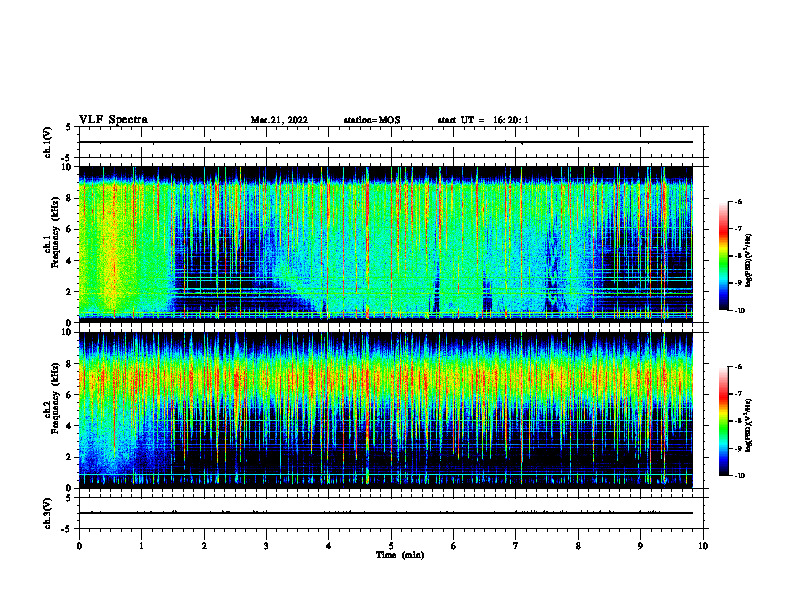This screenshot has height=612, width=792.
Task: Click the ch.2 colorbar '-10' label
Action: 739,476
